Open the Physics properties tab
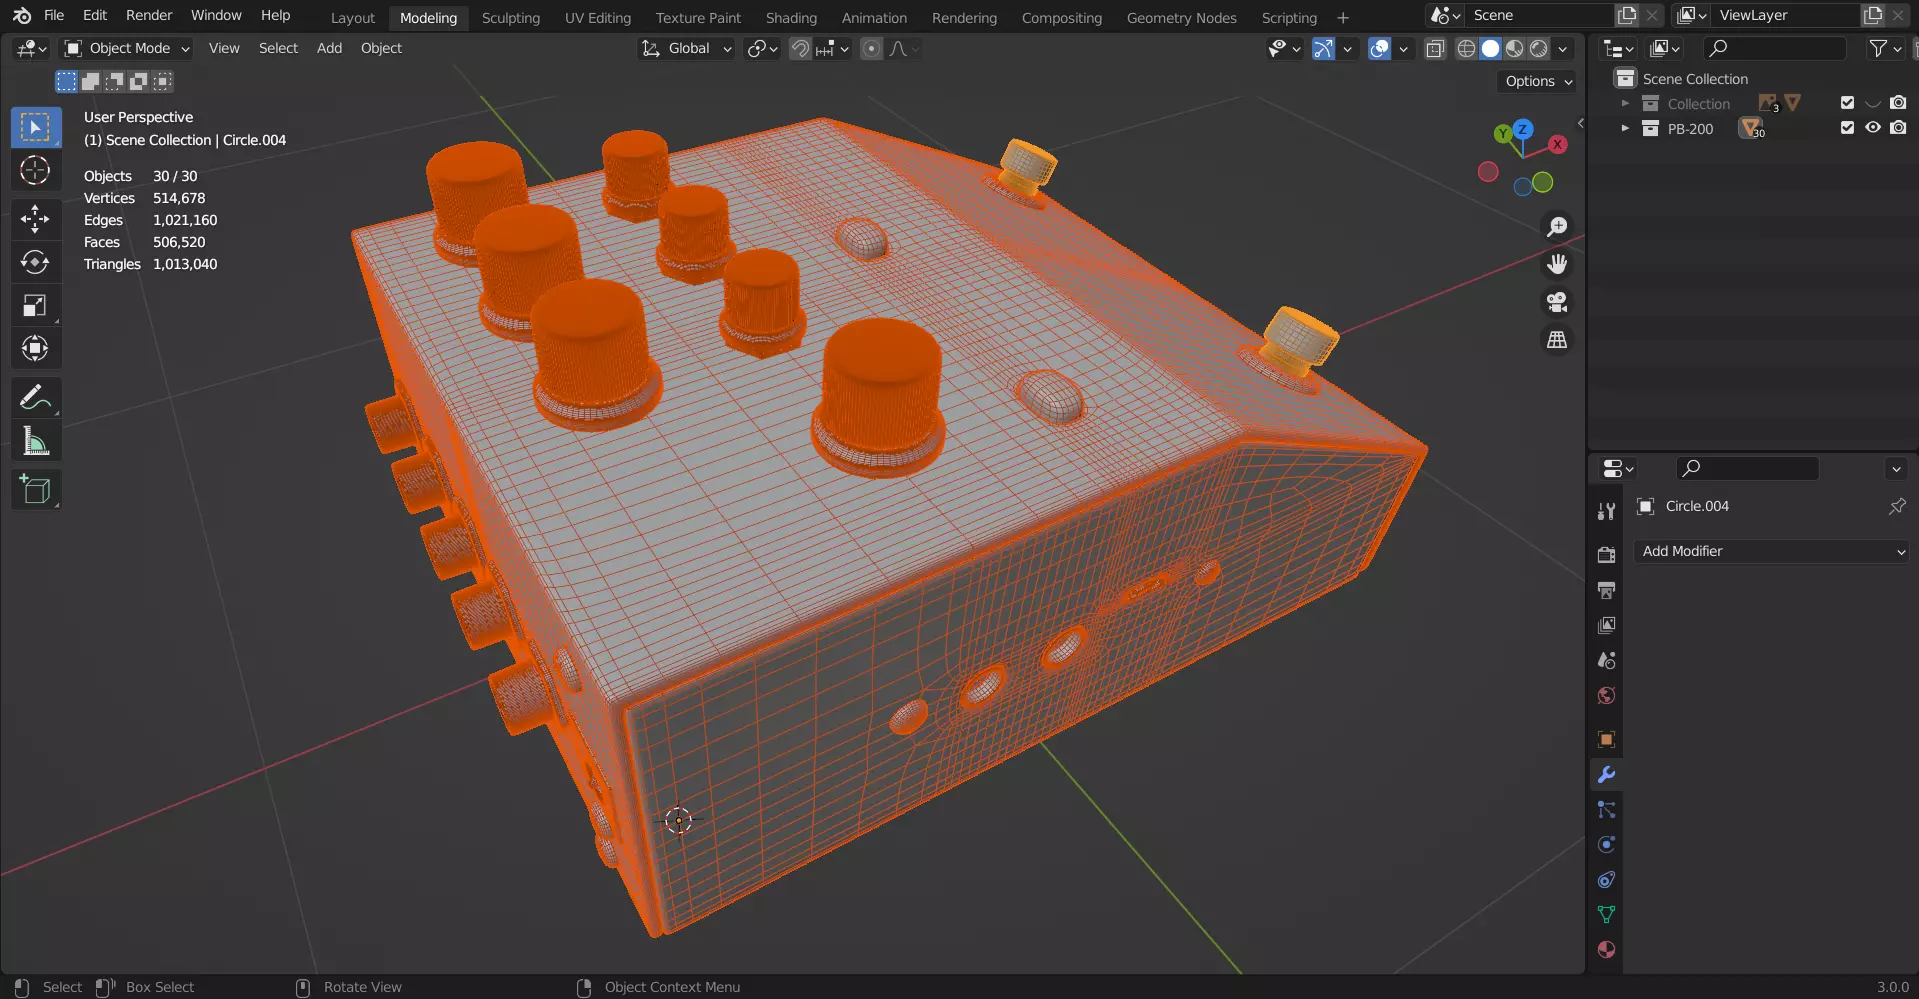Viewport: 1919px width, 999px height. tap(1606, 845)
